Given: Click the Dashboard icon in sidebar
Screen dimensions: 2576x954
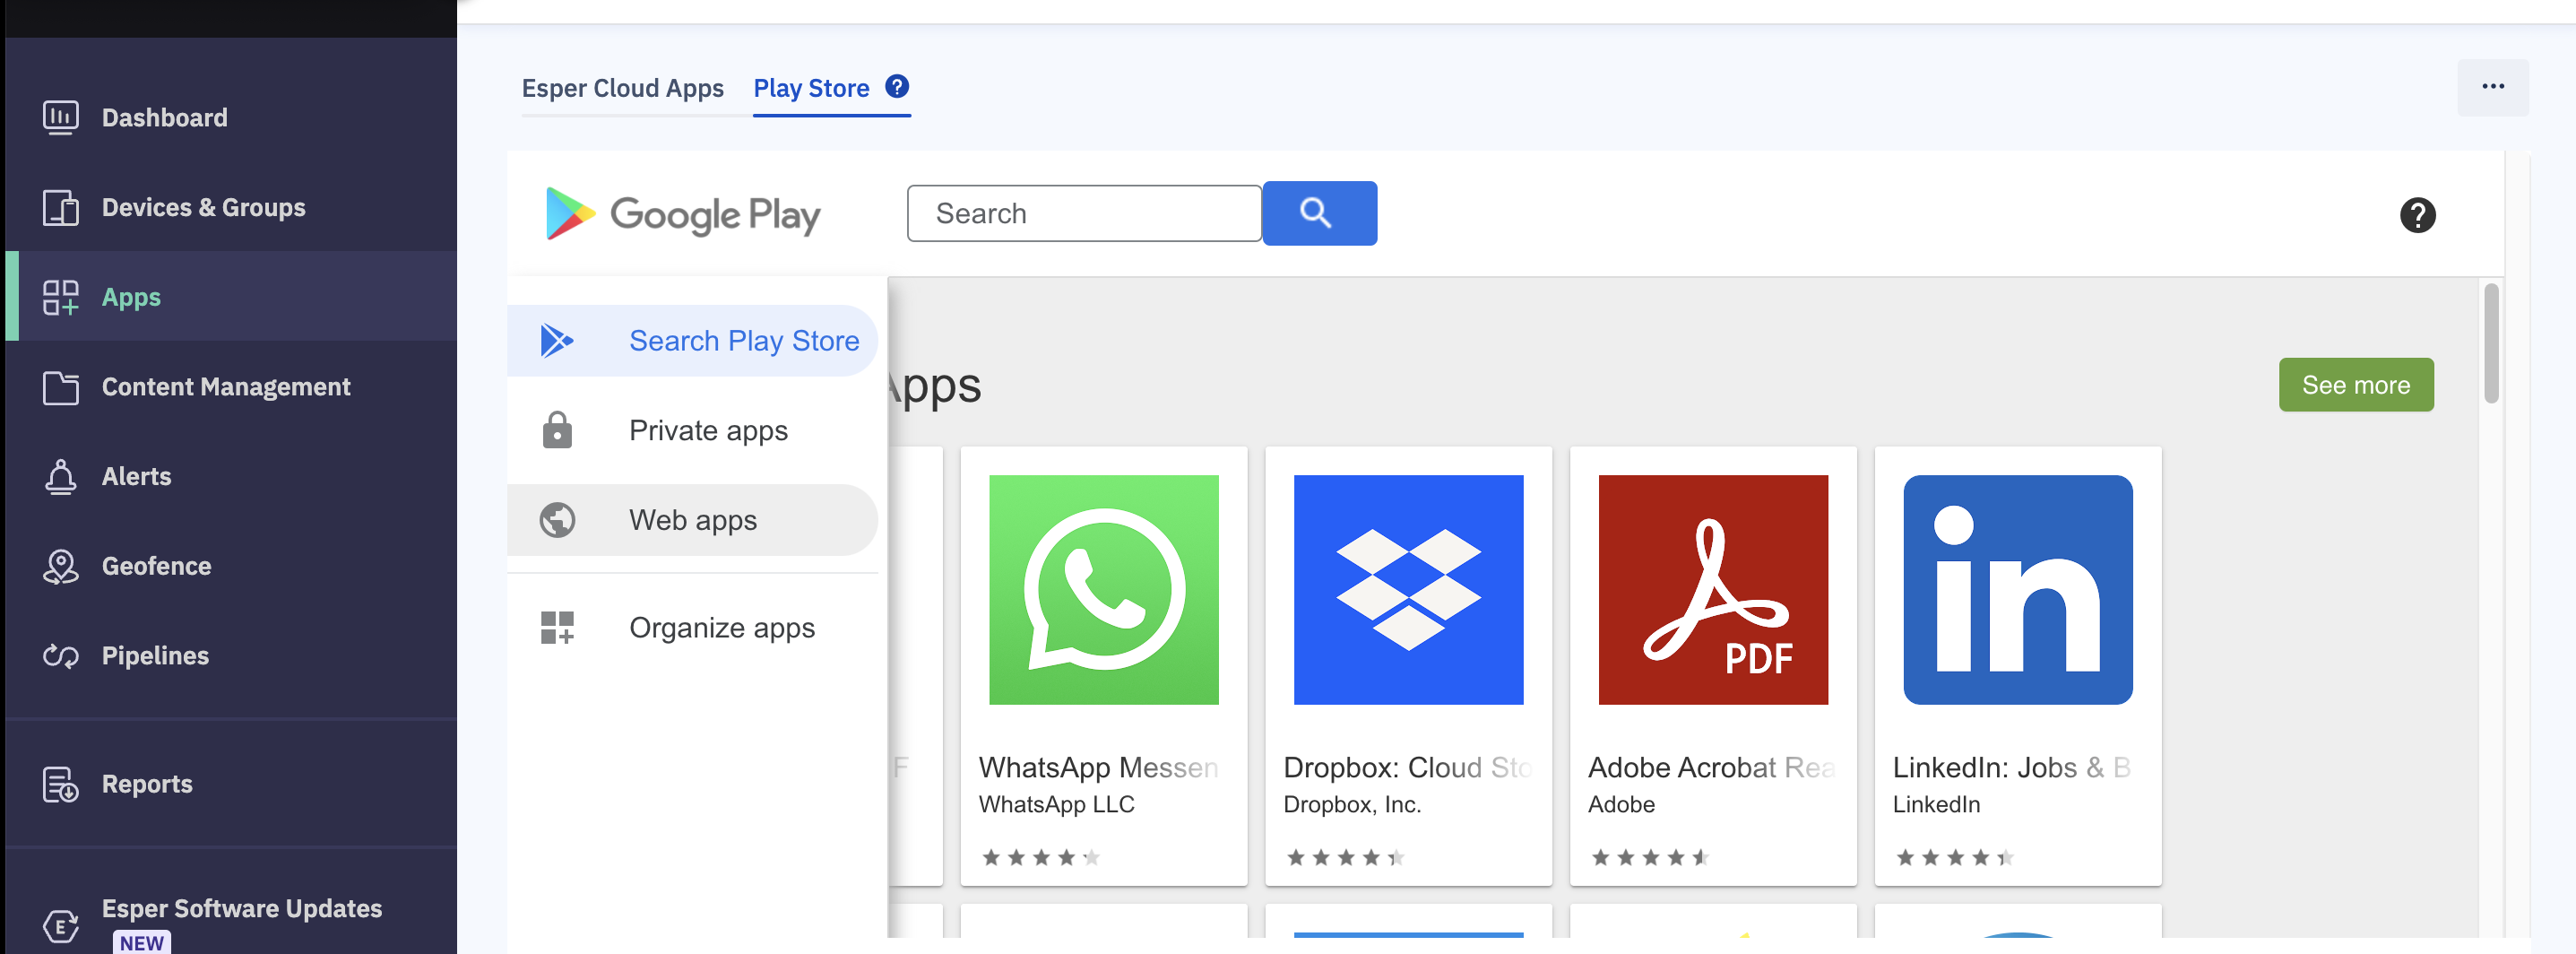Looking at the screenshot, I should tap(60, 118).
